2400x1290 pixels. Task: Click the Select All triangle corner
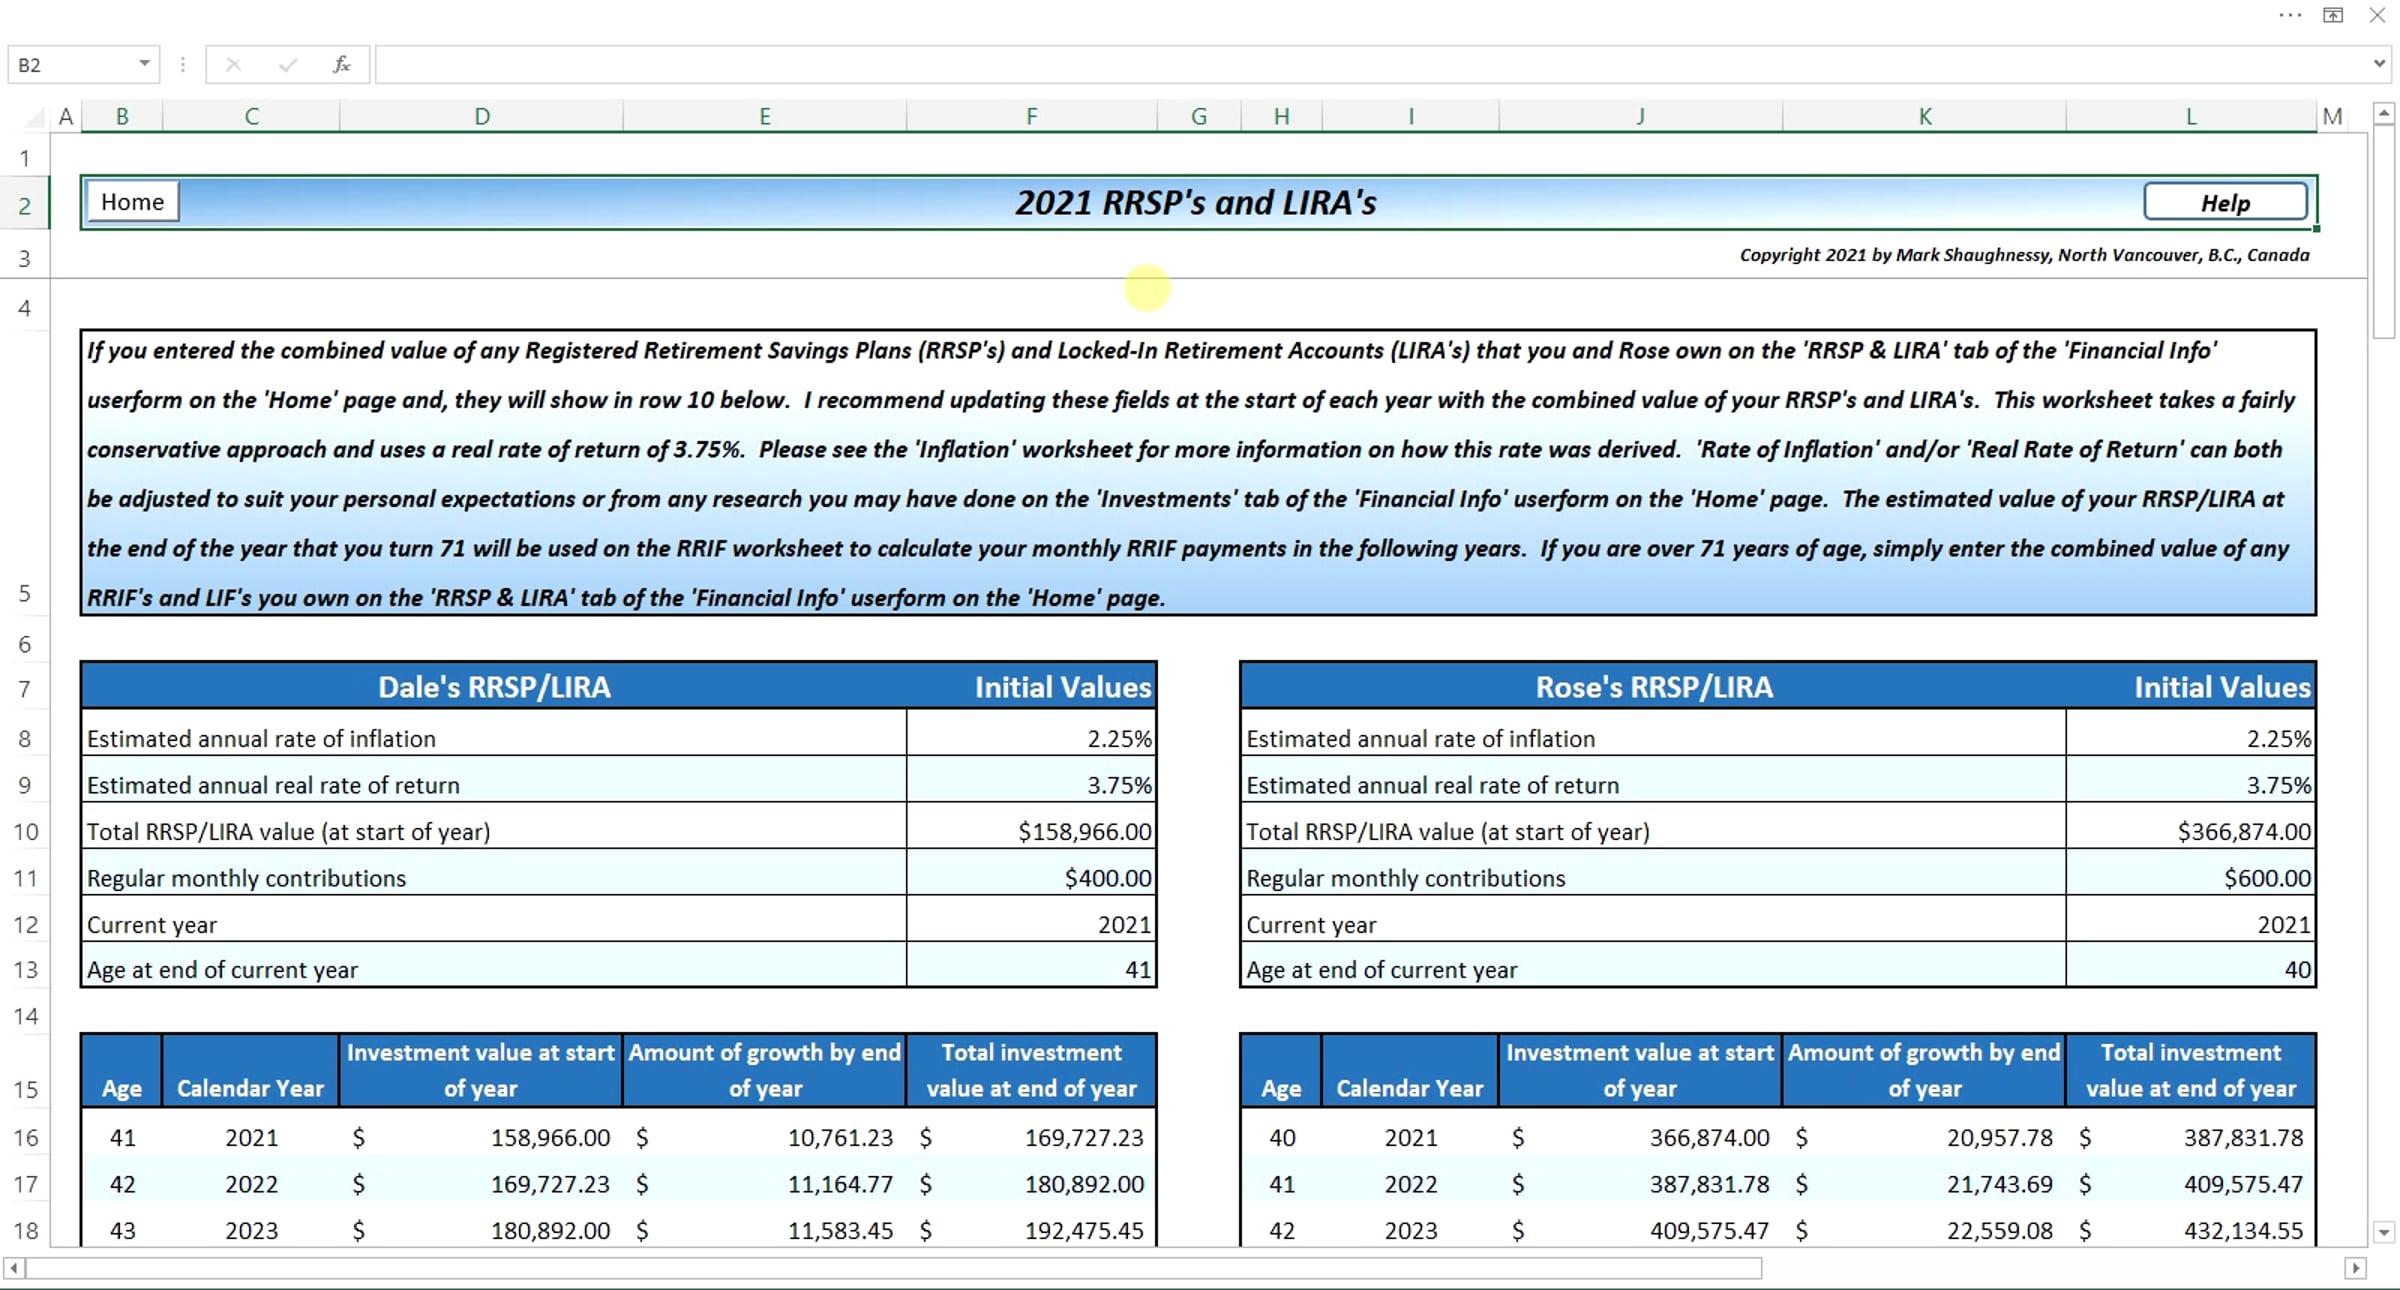[x=36, y=118]
